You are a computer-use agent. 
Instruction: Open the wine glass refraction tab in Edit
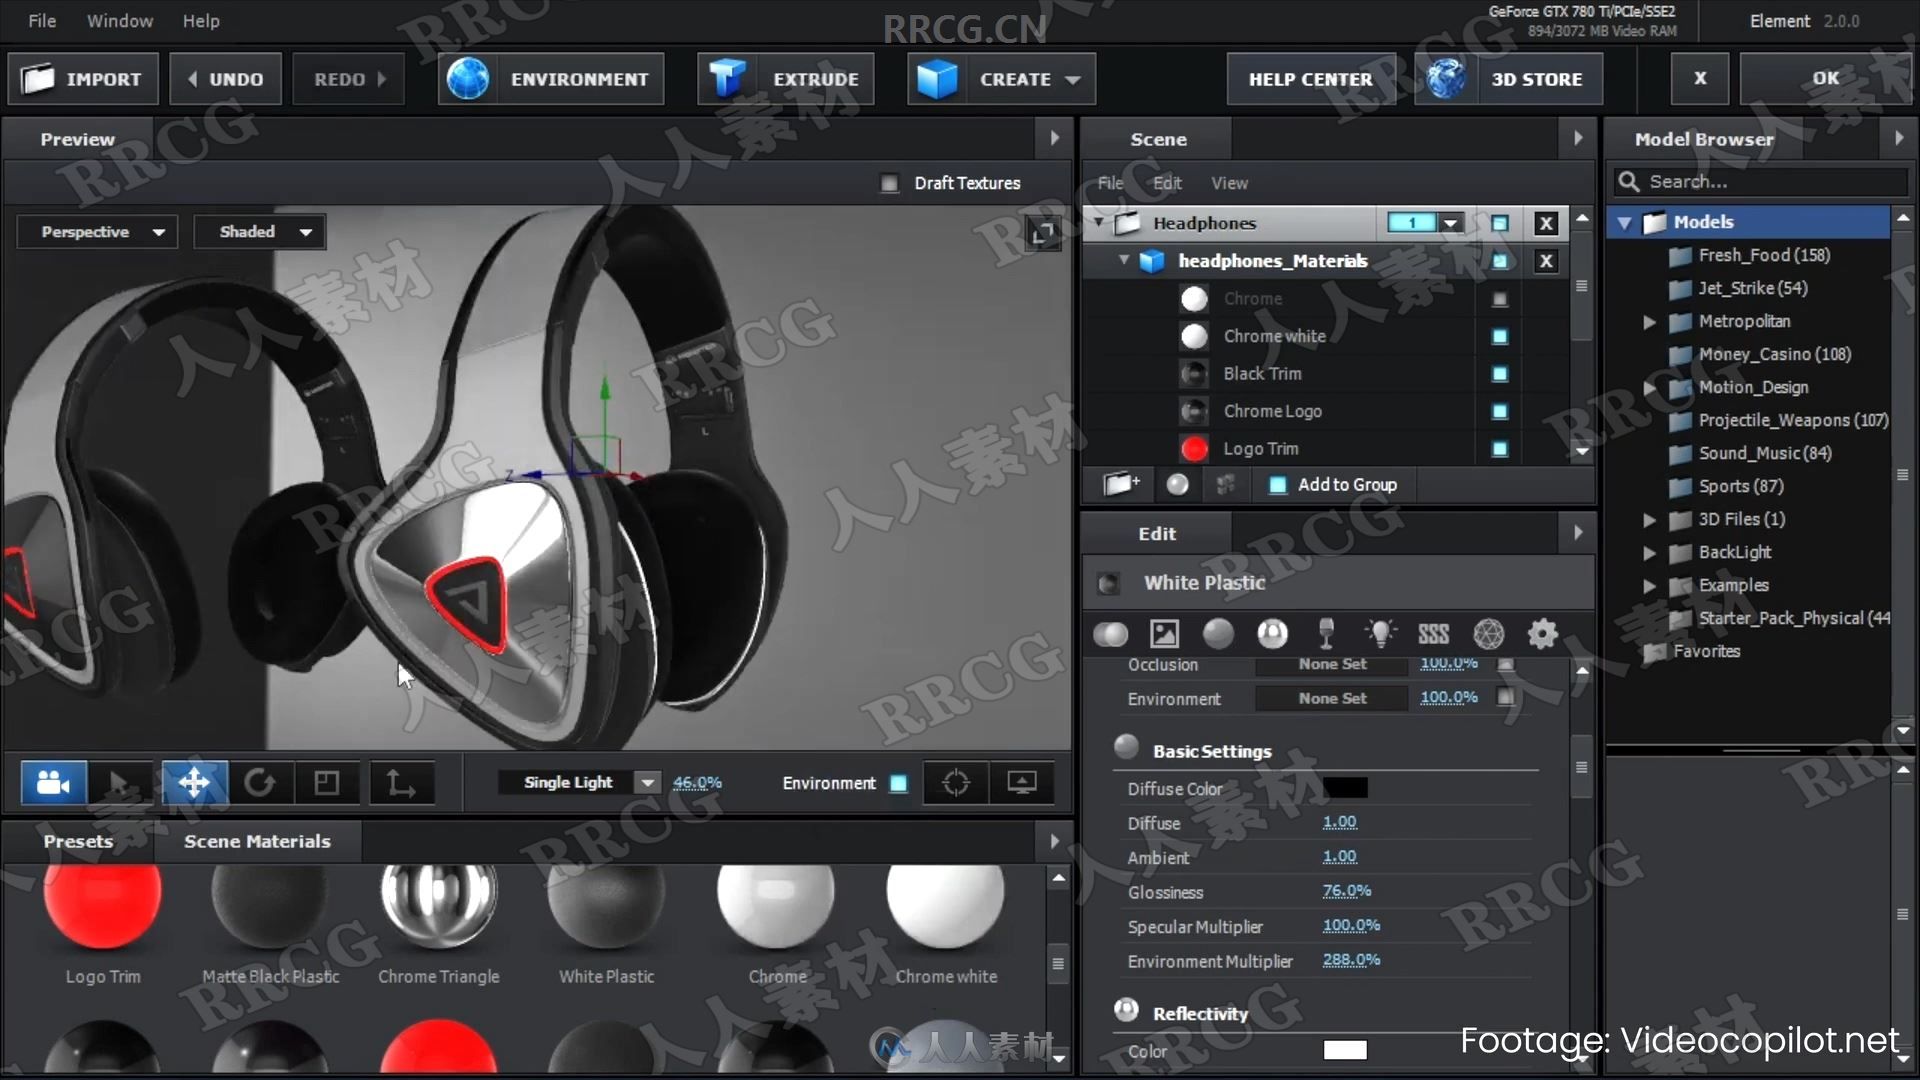click(x=1326, y=633)
